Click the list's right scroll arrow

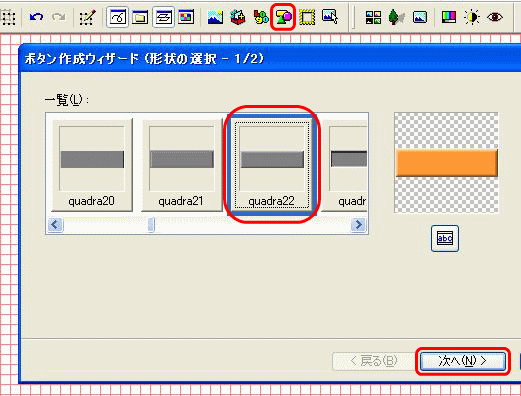pyautogui.click(x=359, y=225)
